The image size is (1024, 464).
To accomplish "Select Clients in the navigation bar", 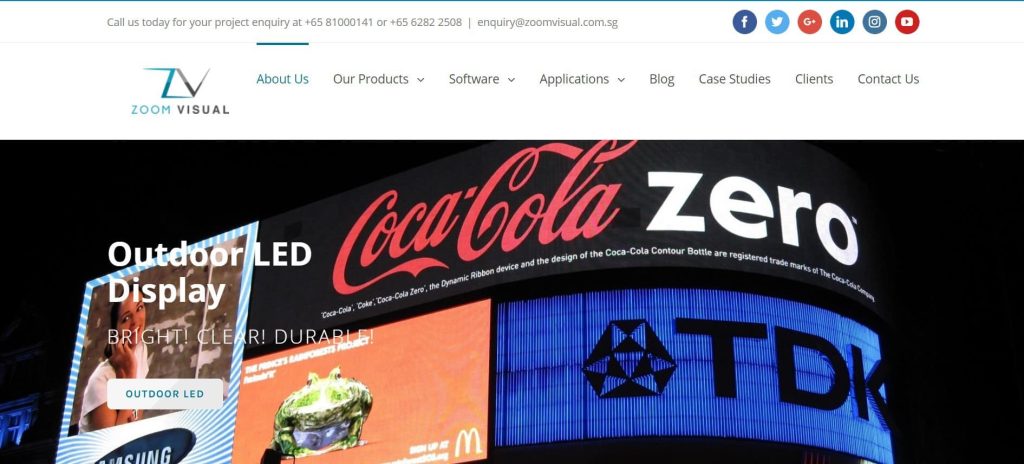I will point(814,79).
